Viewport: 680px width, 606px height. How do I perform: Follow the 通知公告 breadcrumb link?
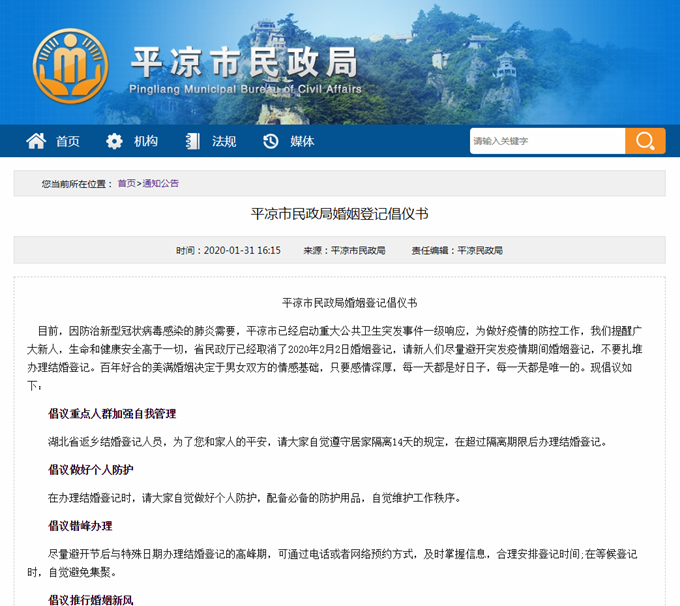click(160, 183)
